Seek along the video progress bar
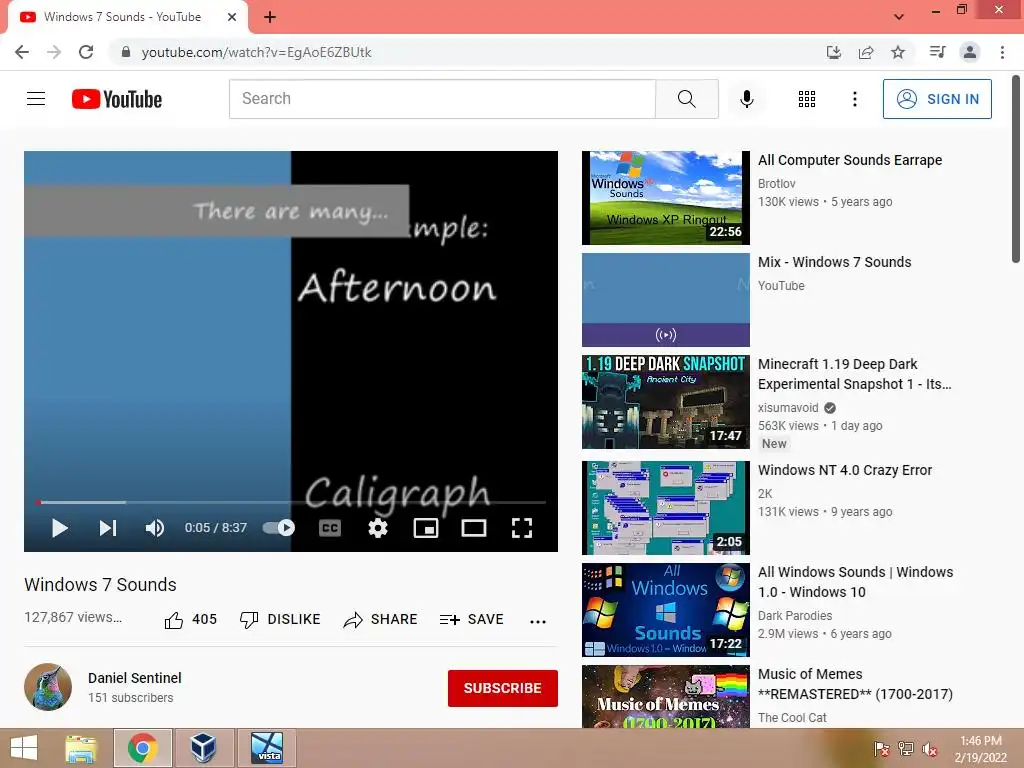 [291, 502]
